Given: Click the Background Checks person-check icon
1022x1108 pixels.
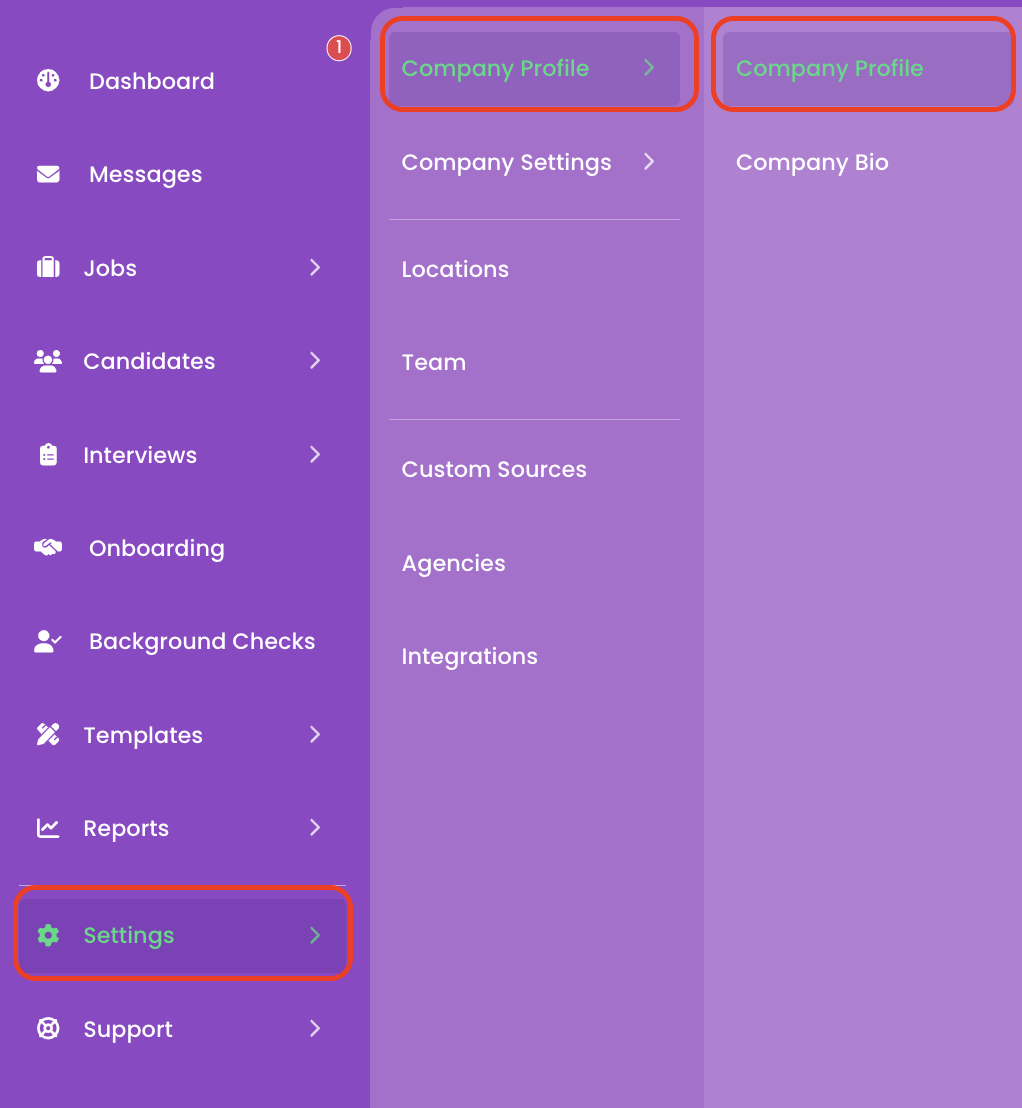Looking at the screenshot, I should pos(48,641).
